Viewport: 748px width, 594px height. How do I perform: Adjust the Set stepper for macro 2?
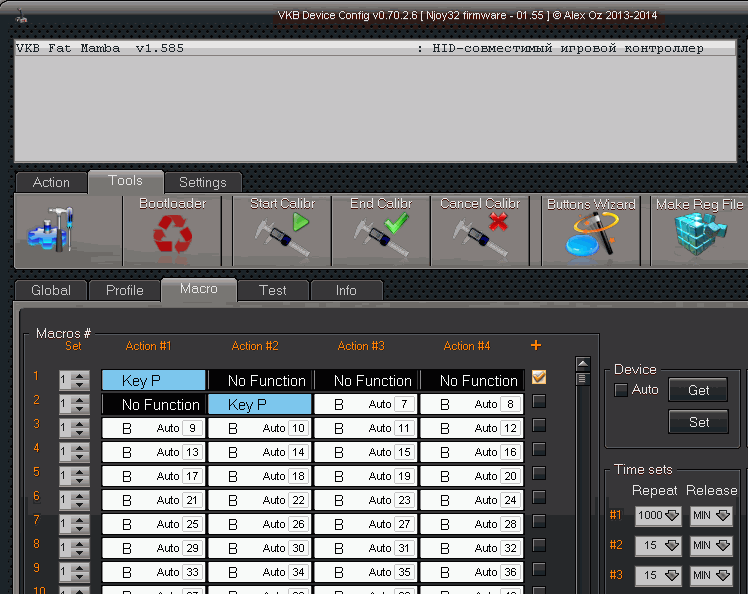(x=74, y=404)
